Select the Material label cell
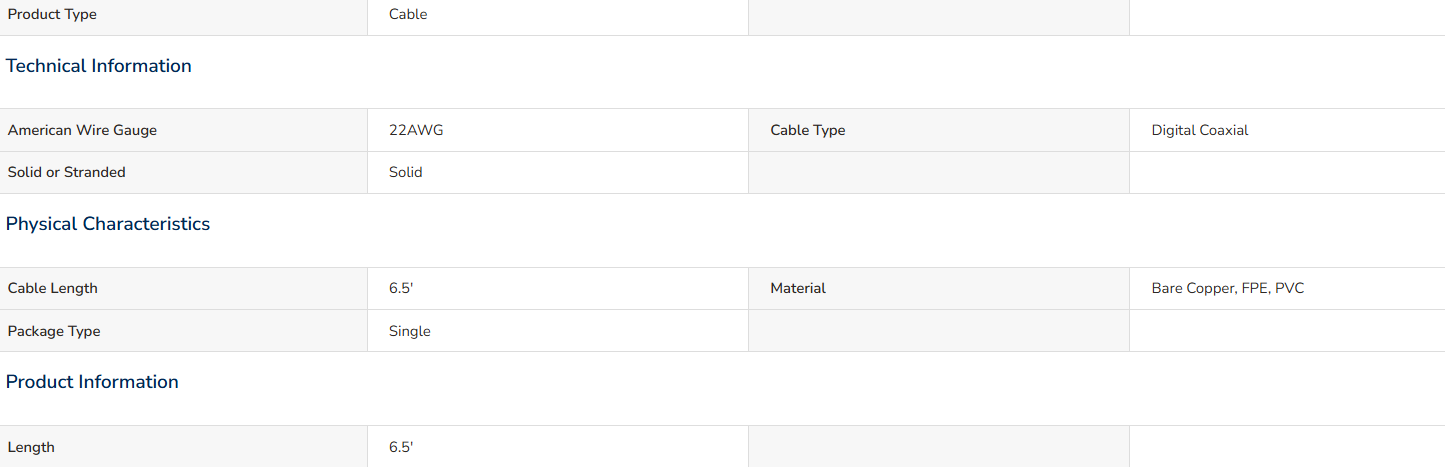The image size is (1445, 467). (x=939, y=288)
